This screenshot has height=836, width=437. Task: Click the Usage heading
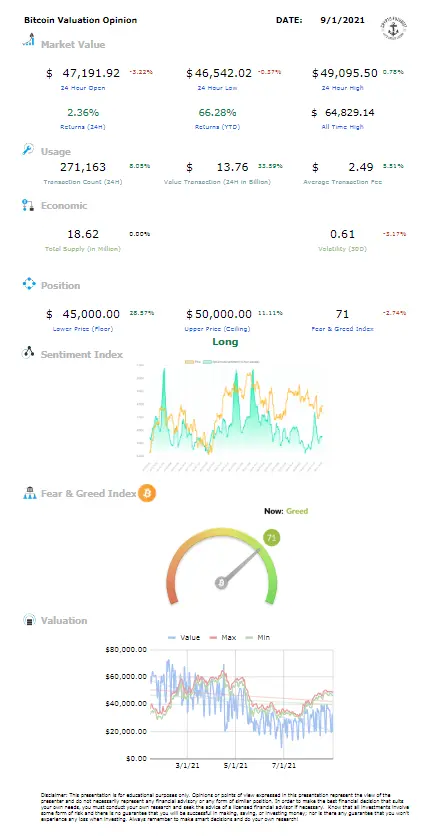55,151
